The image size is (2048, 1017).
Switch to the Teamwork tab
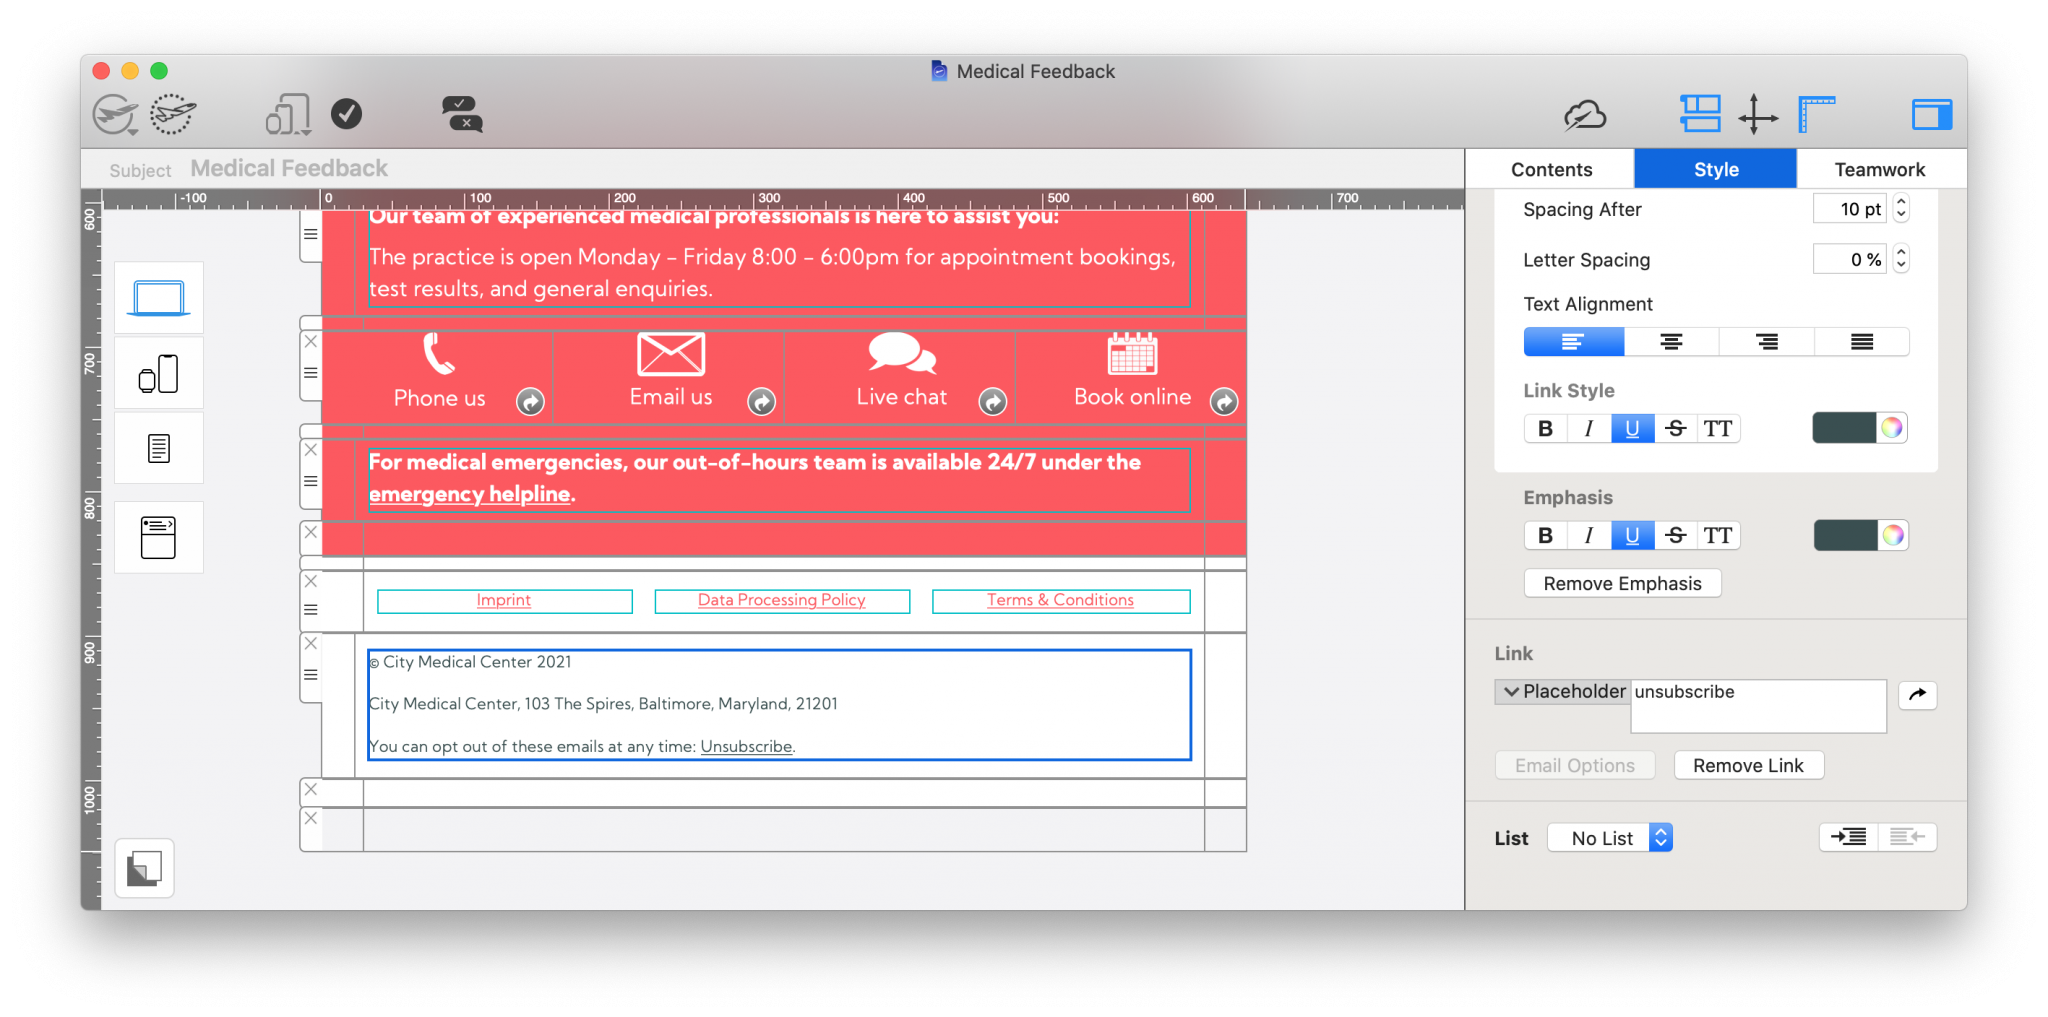tap(1880, 169)
